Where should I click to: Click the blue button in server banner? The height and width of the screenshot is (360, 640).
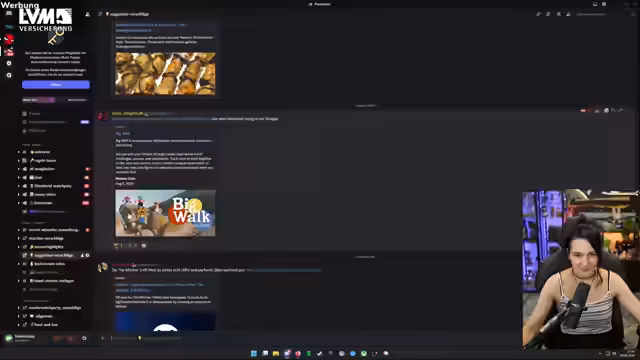tap(56, 84)
